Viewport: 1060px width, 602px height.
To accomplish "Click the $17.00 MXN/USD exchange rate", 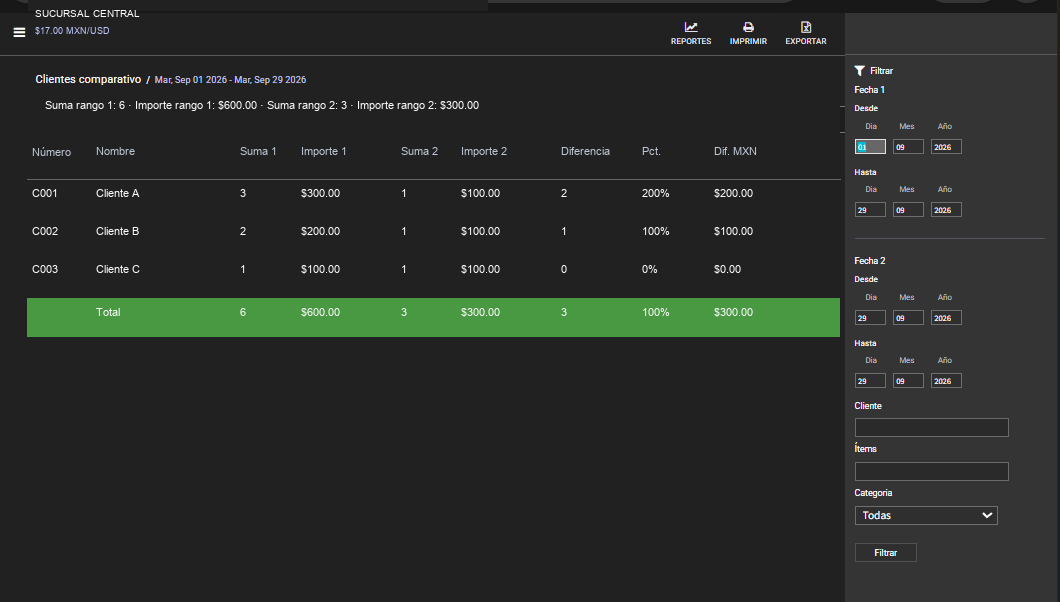I will (72, 30).
